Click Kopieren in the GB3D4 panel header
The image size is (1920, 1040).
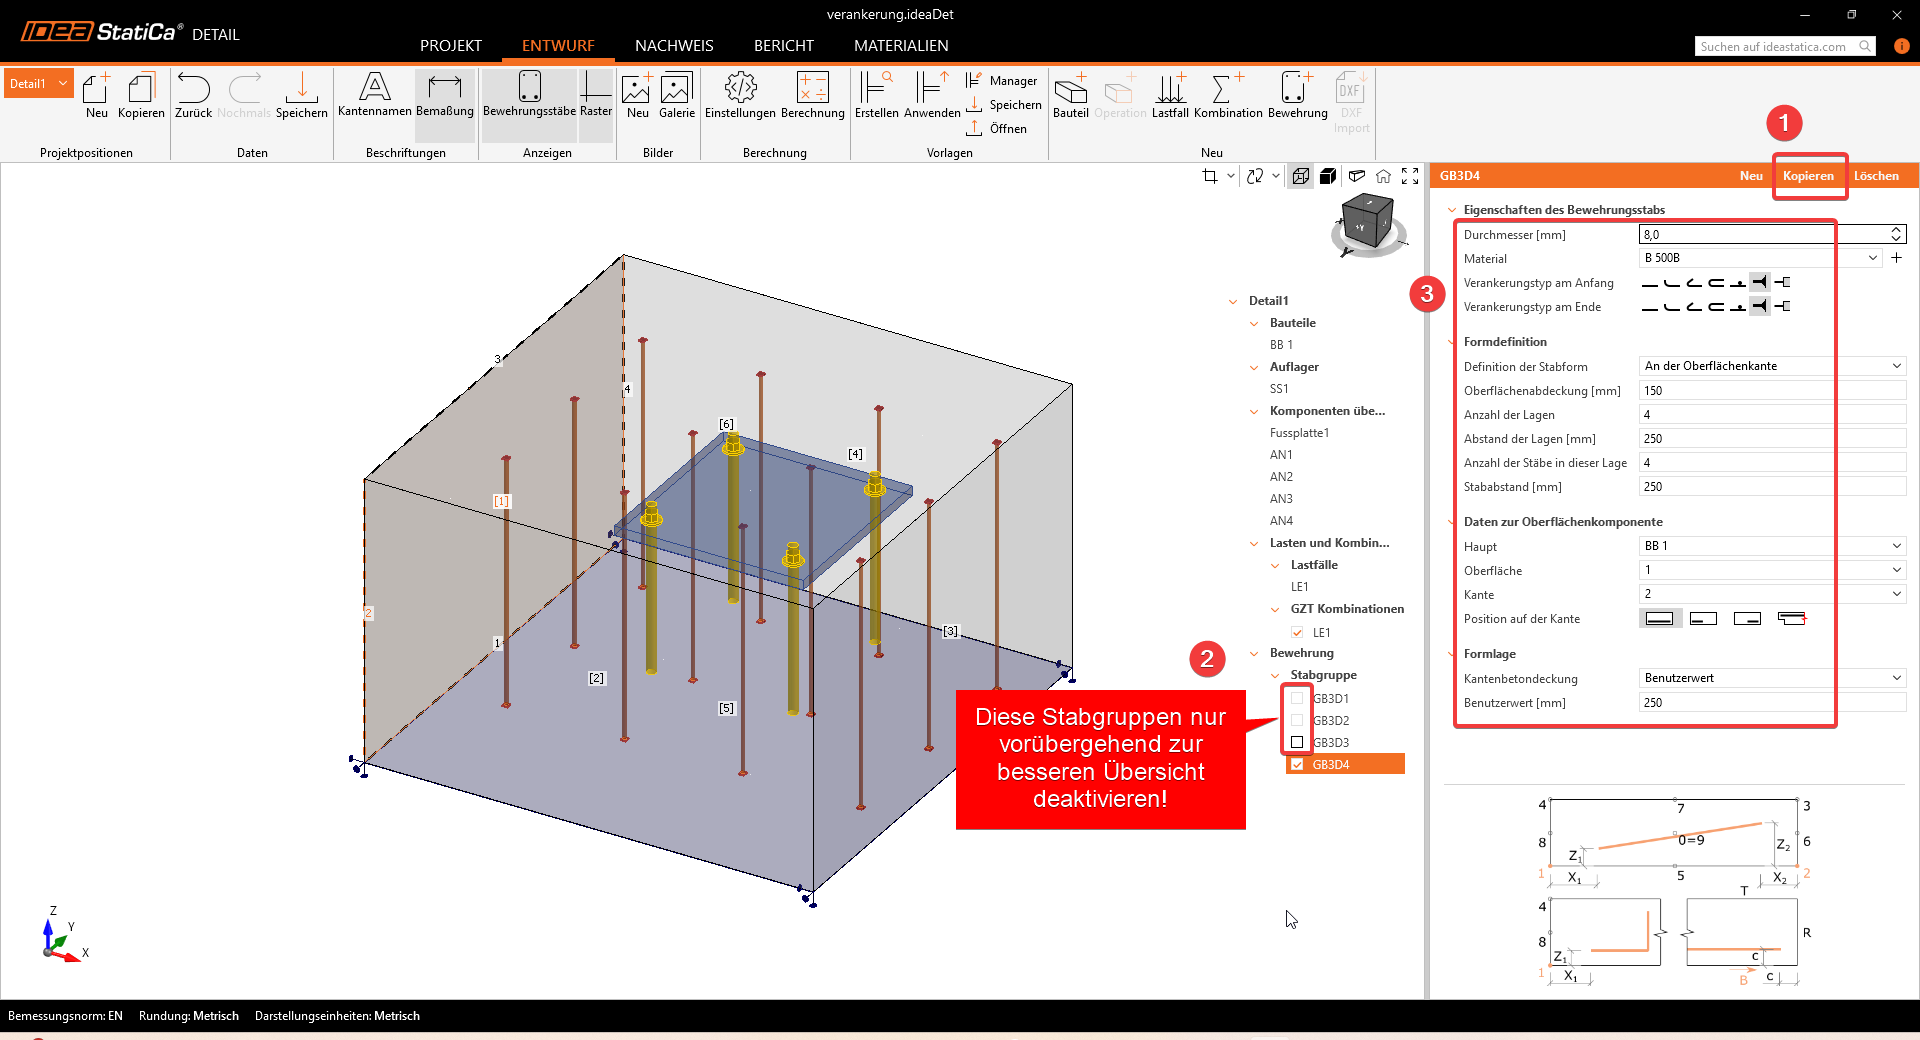pos(1808,176)
